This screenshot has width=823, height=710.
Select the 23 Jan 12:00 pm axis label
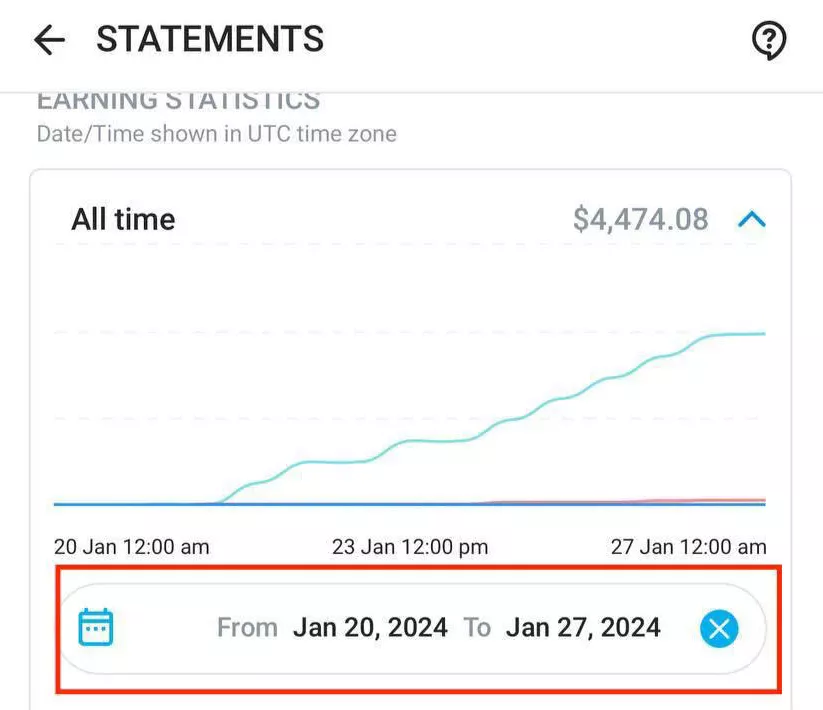pyautogui.click(x=410, y=547)
